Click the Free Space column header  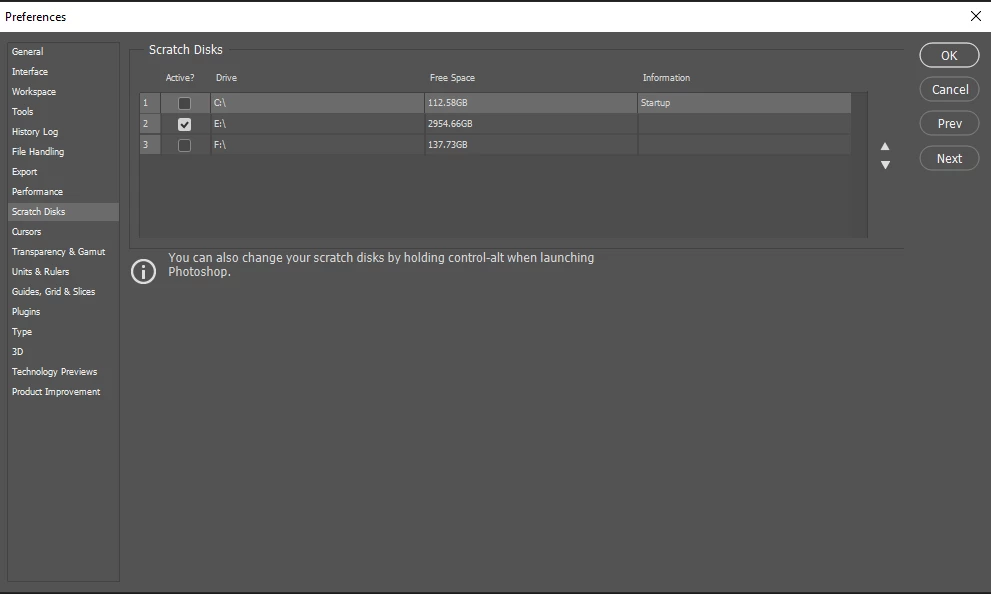coord(452,78)
